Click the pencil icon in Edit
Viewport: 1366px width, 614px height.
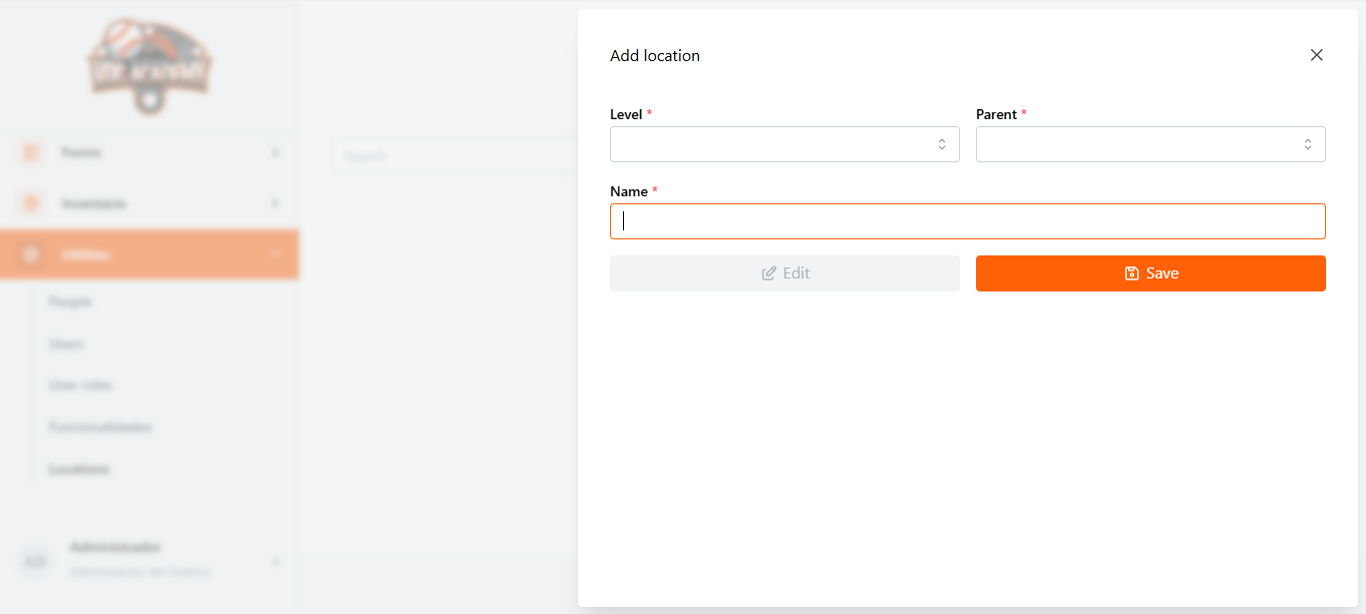pyautogui.click(x=769, y=273)
